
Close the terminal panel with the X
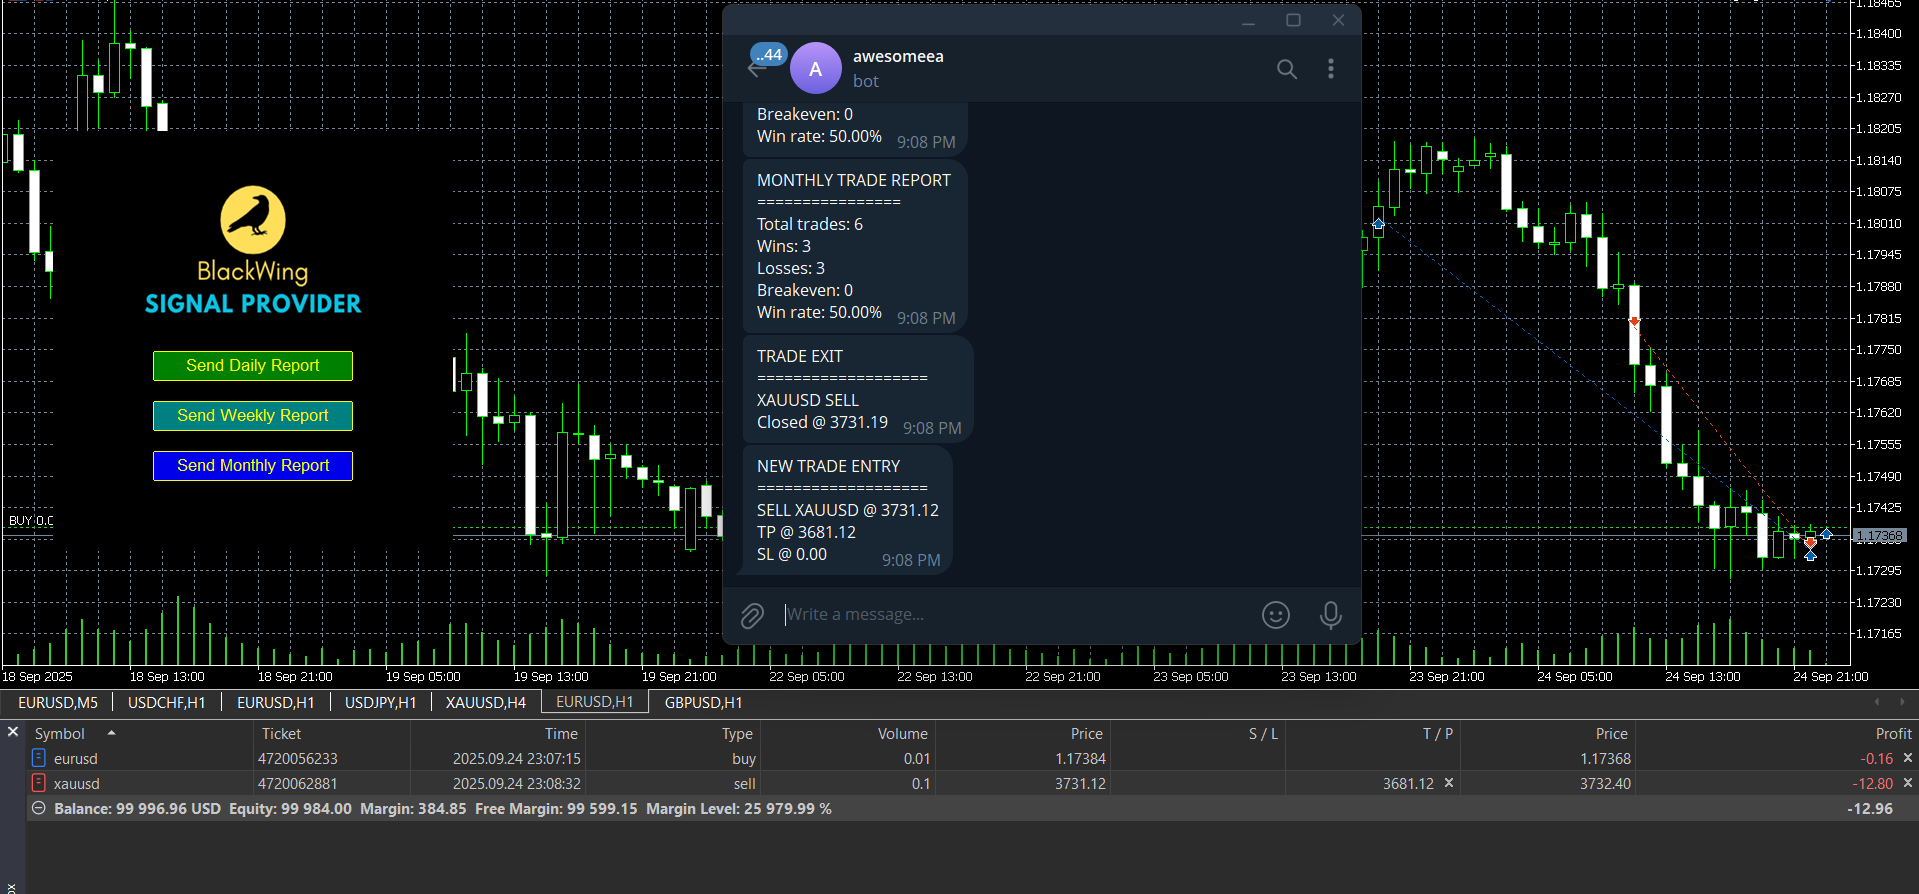(x=13, y=732)
